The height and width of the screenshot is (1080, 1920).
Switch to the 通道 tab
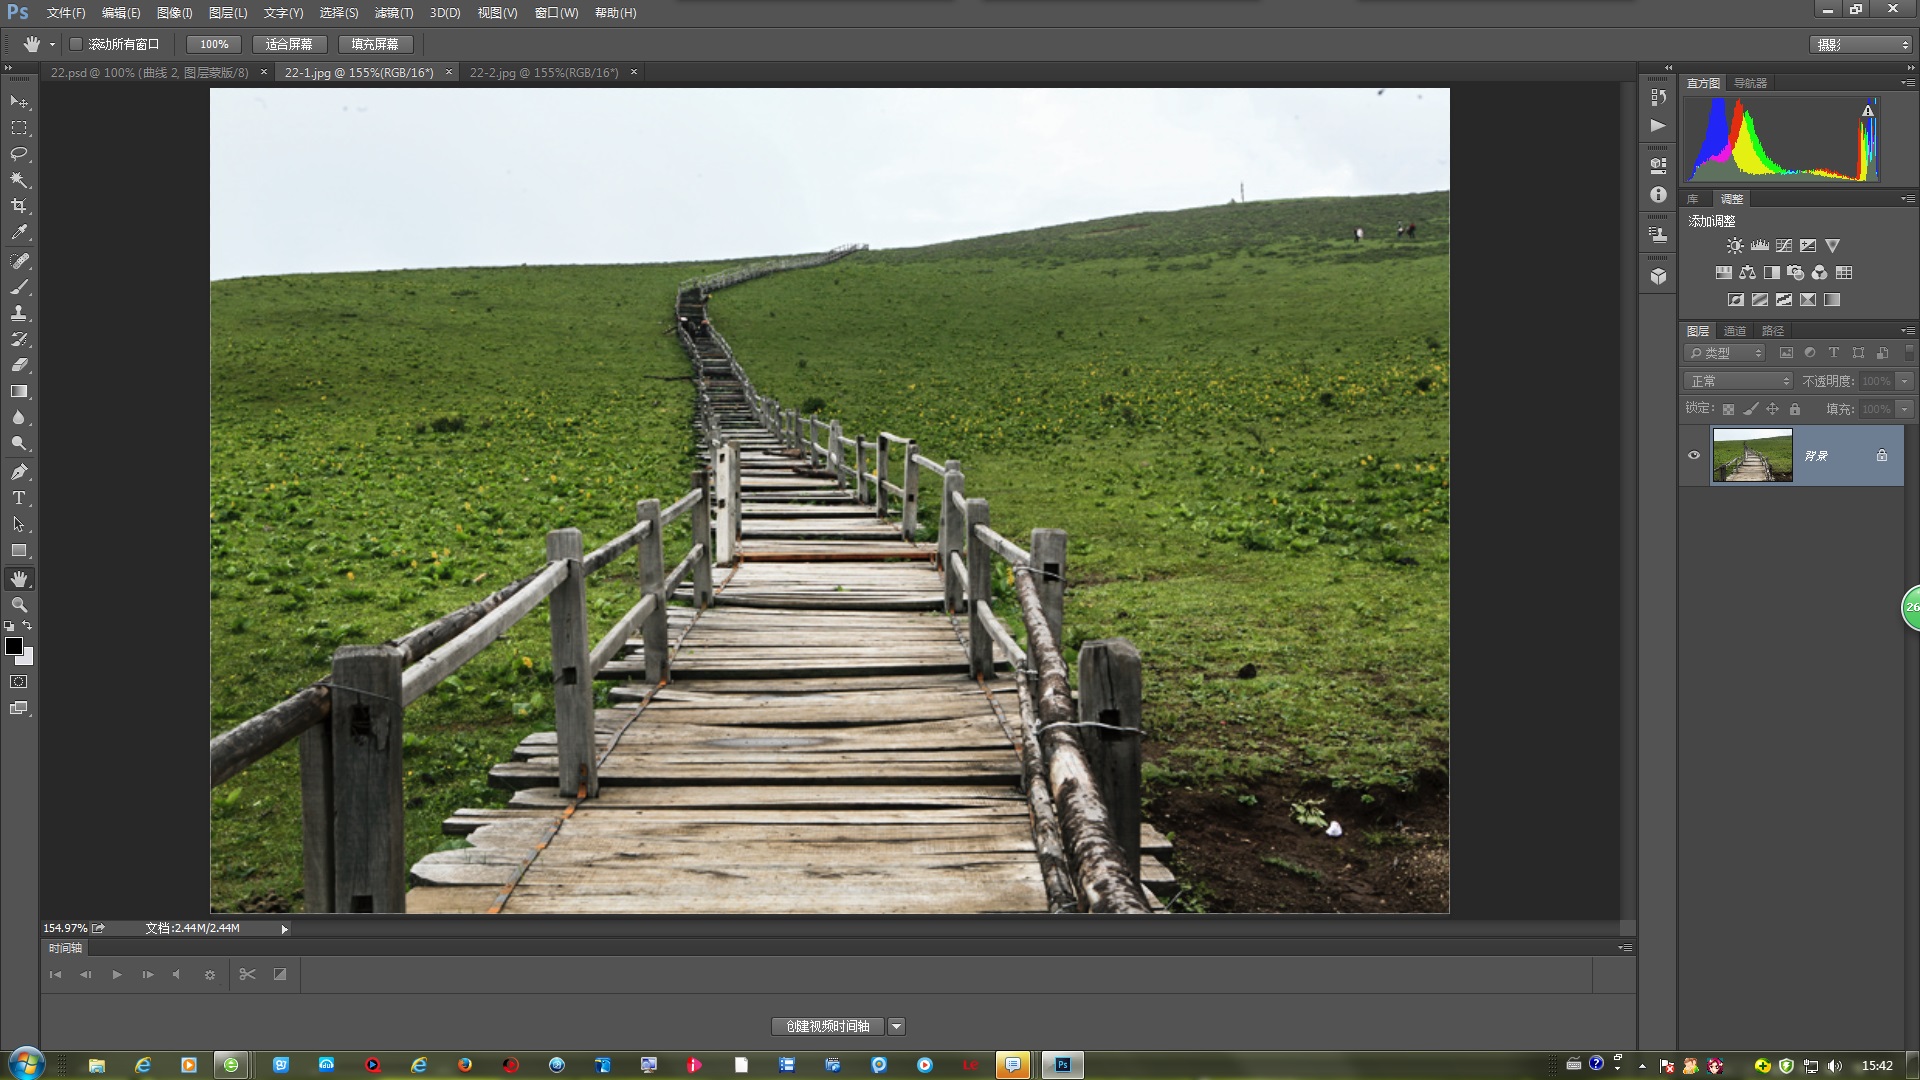(1735, 331)
